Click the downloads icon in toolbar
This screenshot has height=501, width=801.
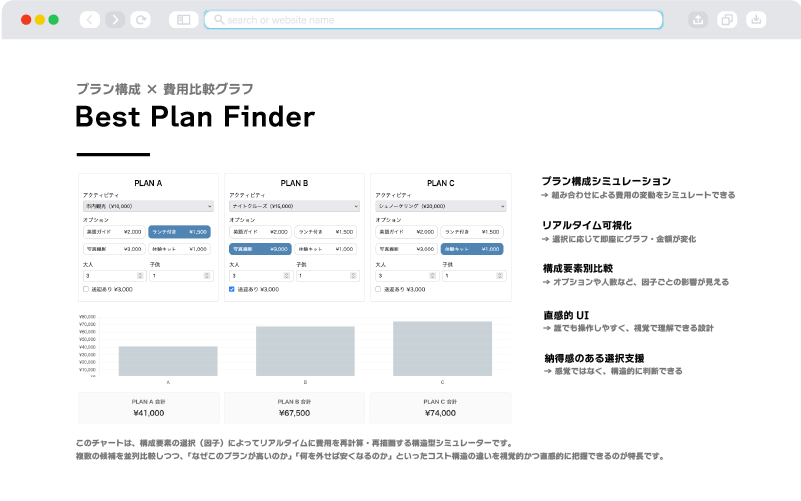pos(756,19)
